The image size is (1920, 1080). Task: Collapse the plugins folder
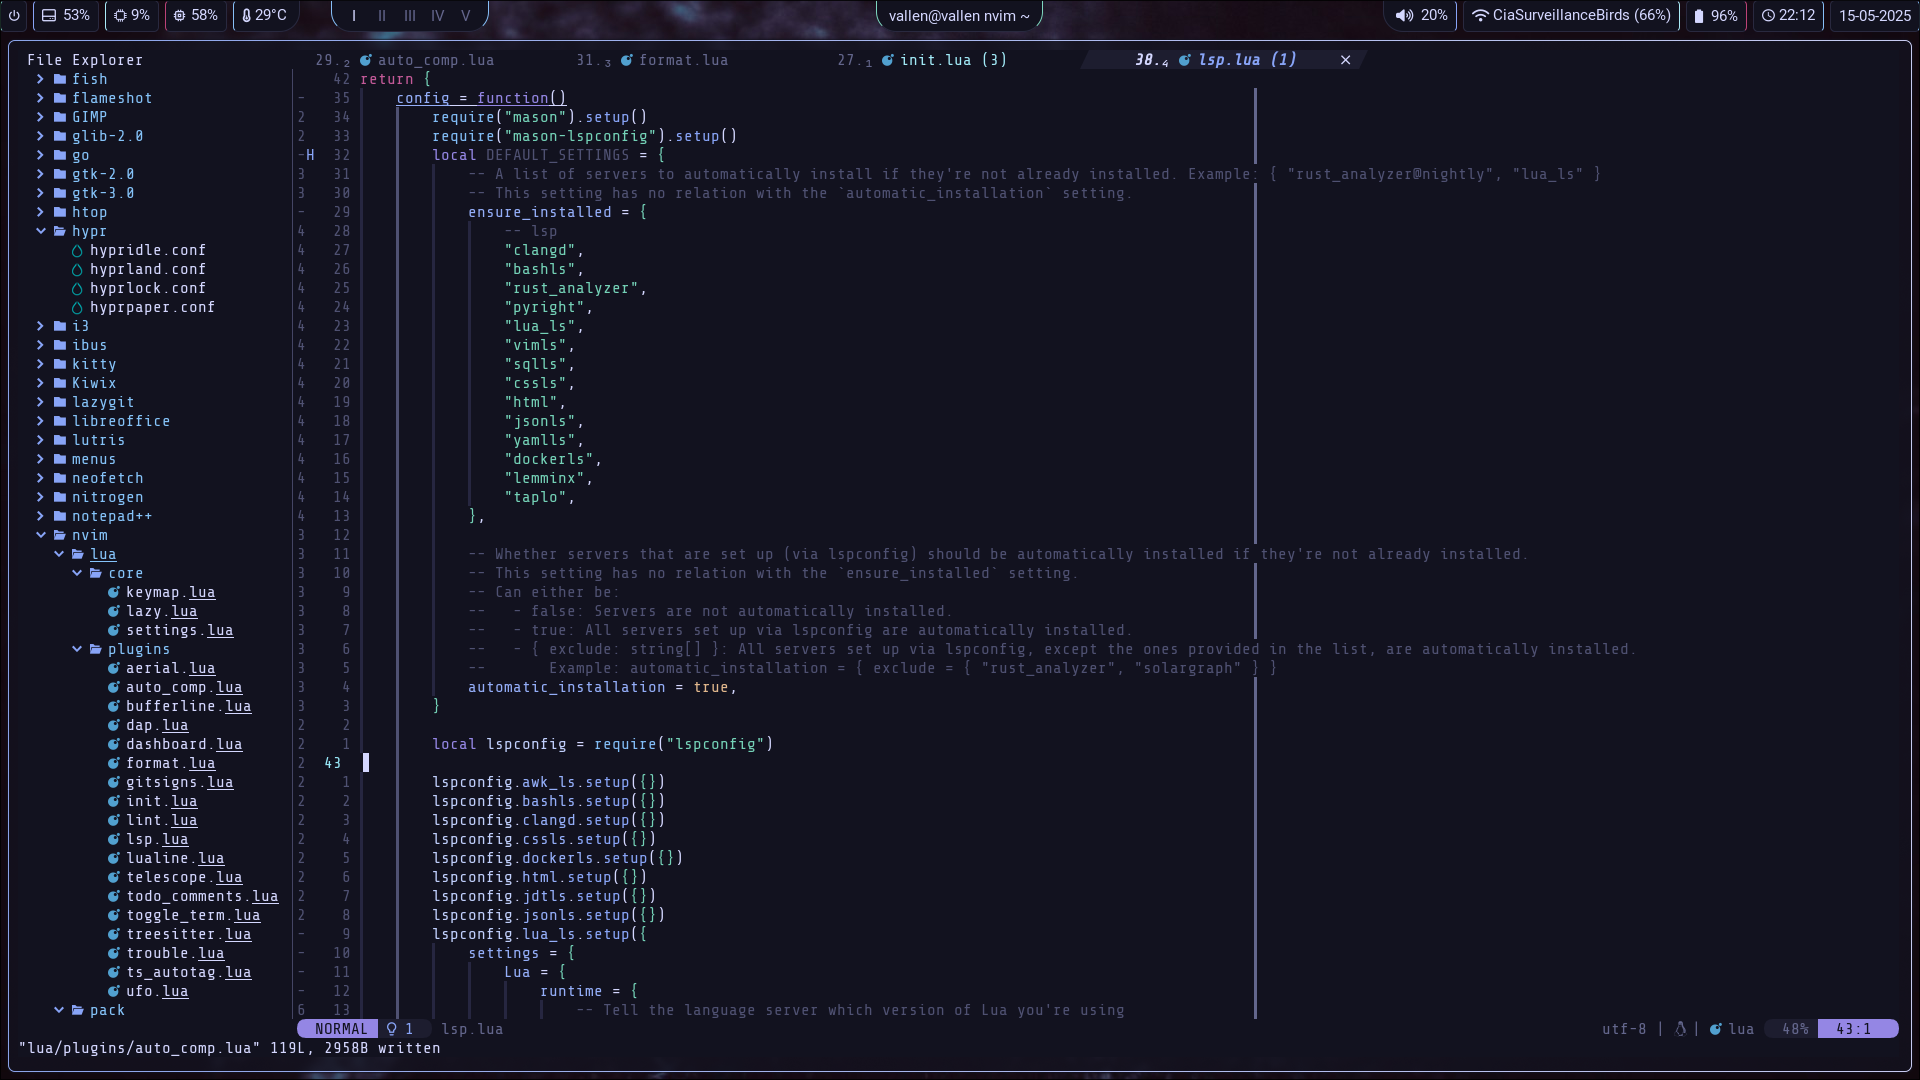77,649
